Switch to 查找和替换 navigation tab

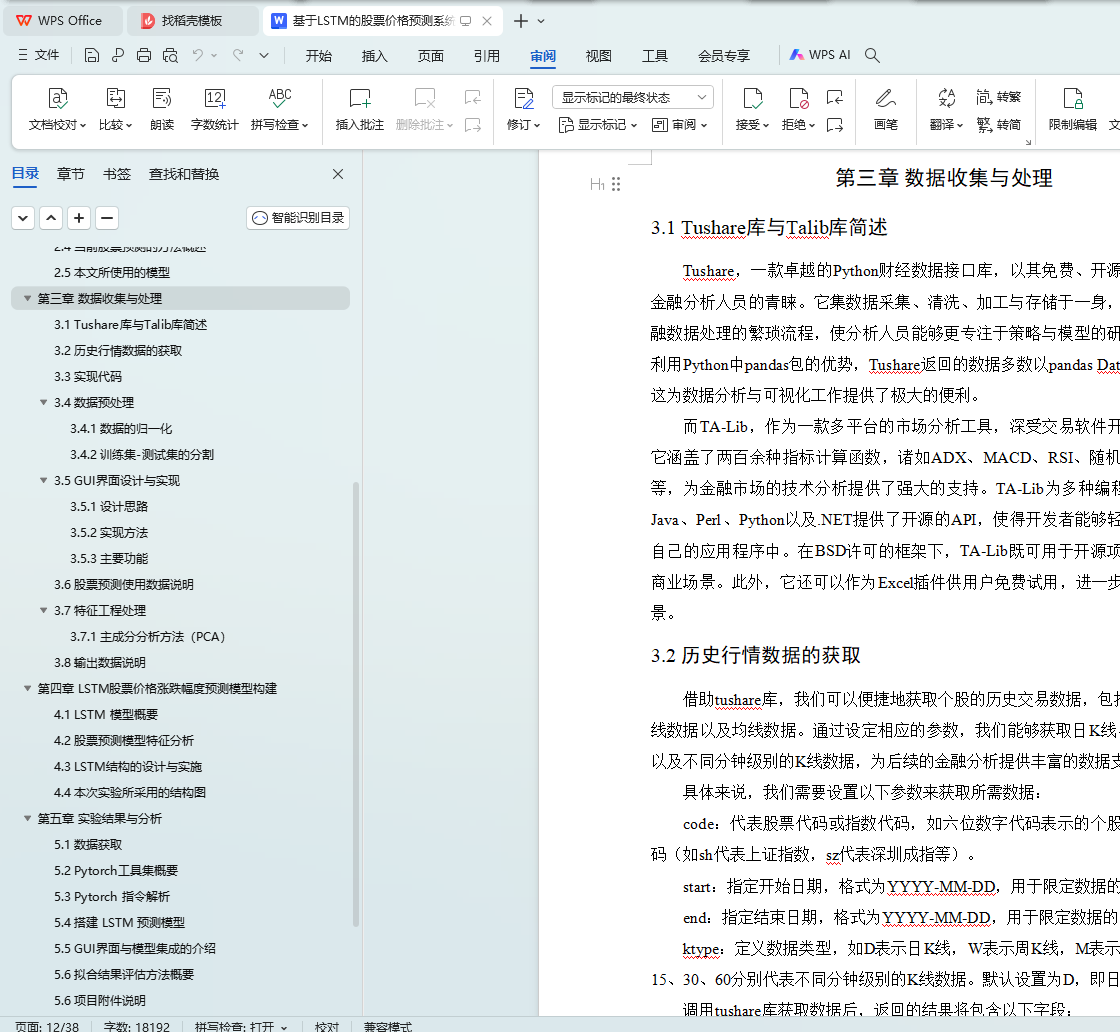(x=184, y=174)
